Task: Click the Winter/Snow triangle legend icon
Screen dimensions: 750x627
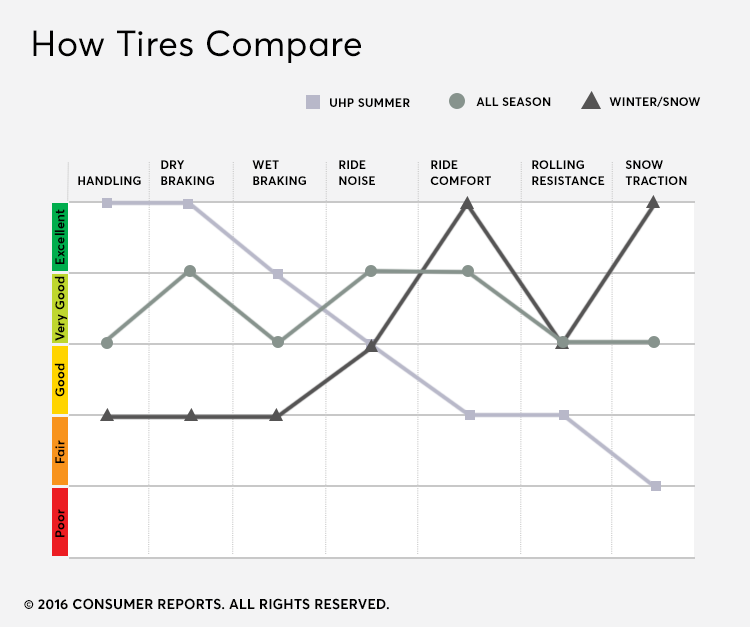Action: pyautogui.click(x=591, y=100)
